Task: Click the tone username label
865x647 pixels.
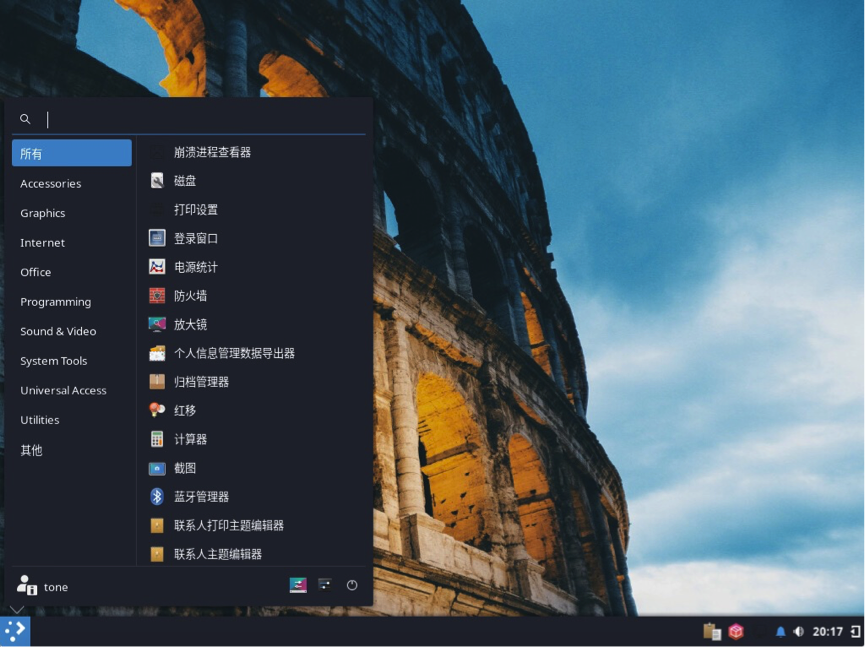Action: 56,587
